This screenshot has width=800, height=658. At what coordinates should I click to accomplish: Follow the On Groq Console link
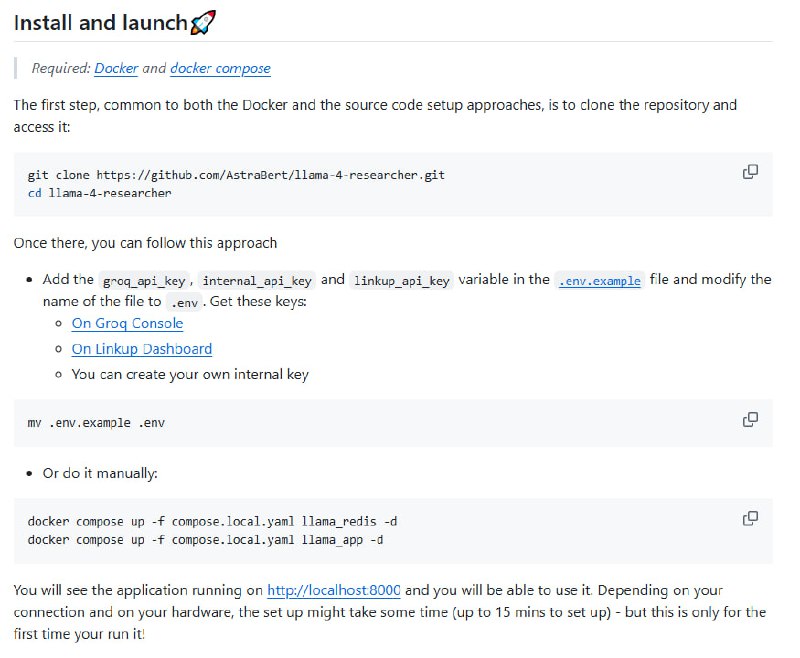point(127,323)
